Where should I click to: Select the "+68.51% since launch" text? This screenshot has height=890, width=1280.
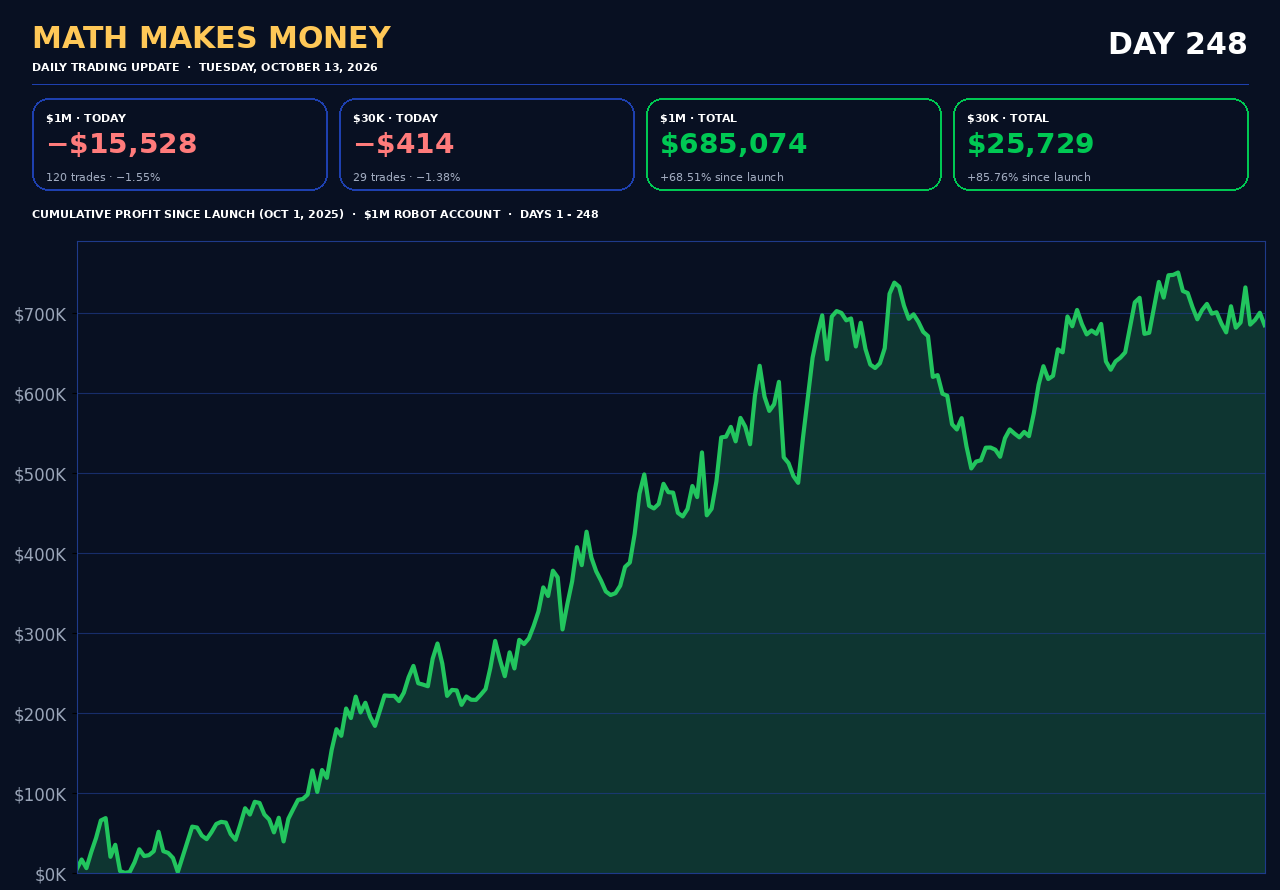pyautogui.click(x=722, y=178)
